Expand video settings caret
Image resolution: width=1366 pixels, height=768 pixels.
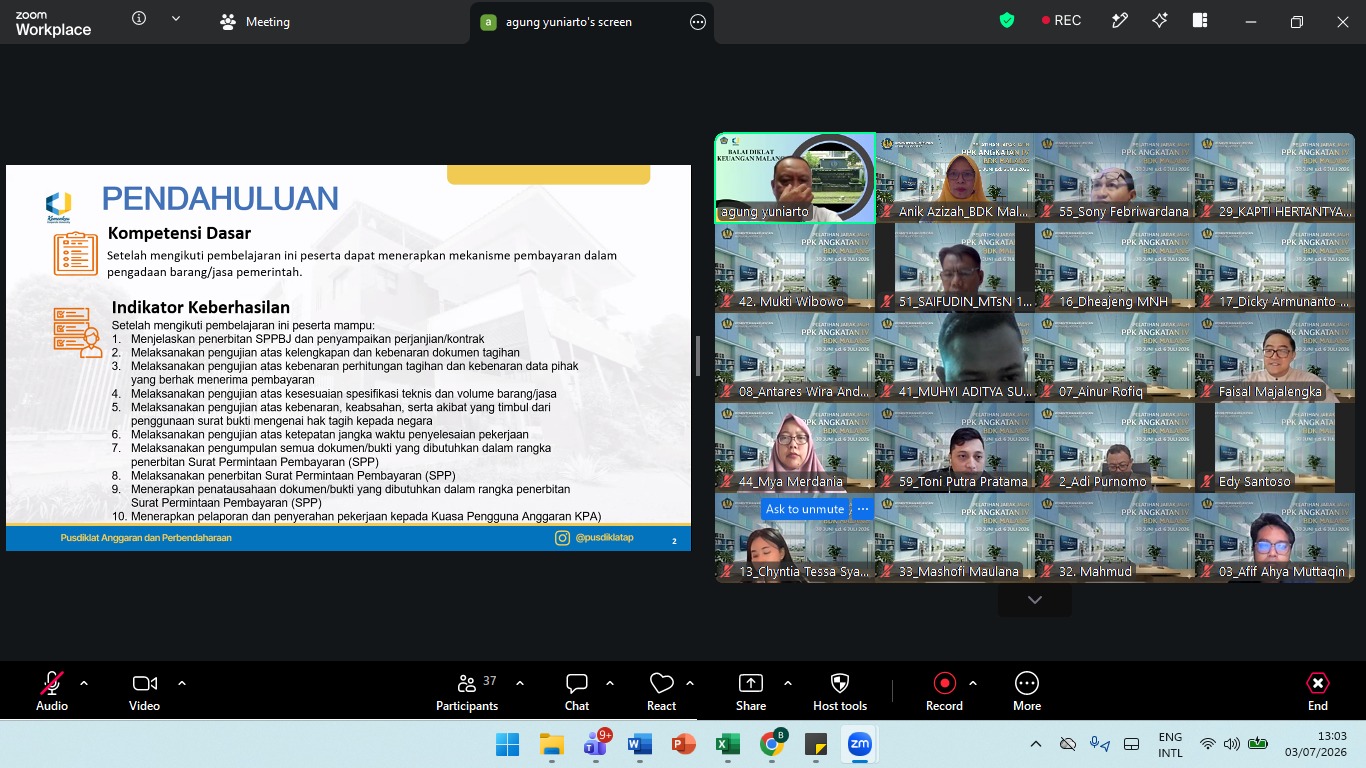(x=182, y=683)
